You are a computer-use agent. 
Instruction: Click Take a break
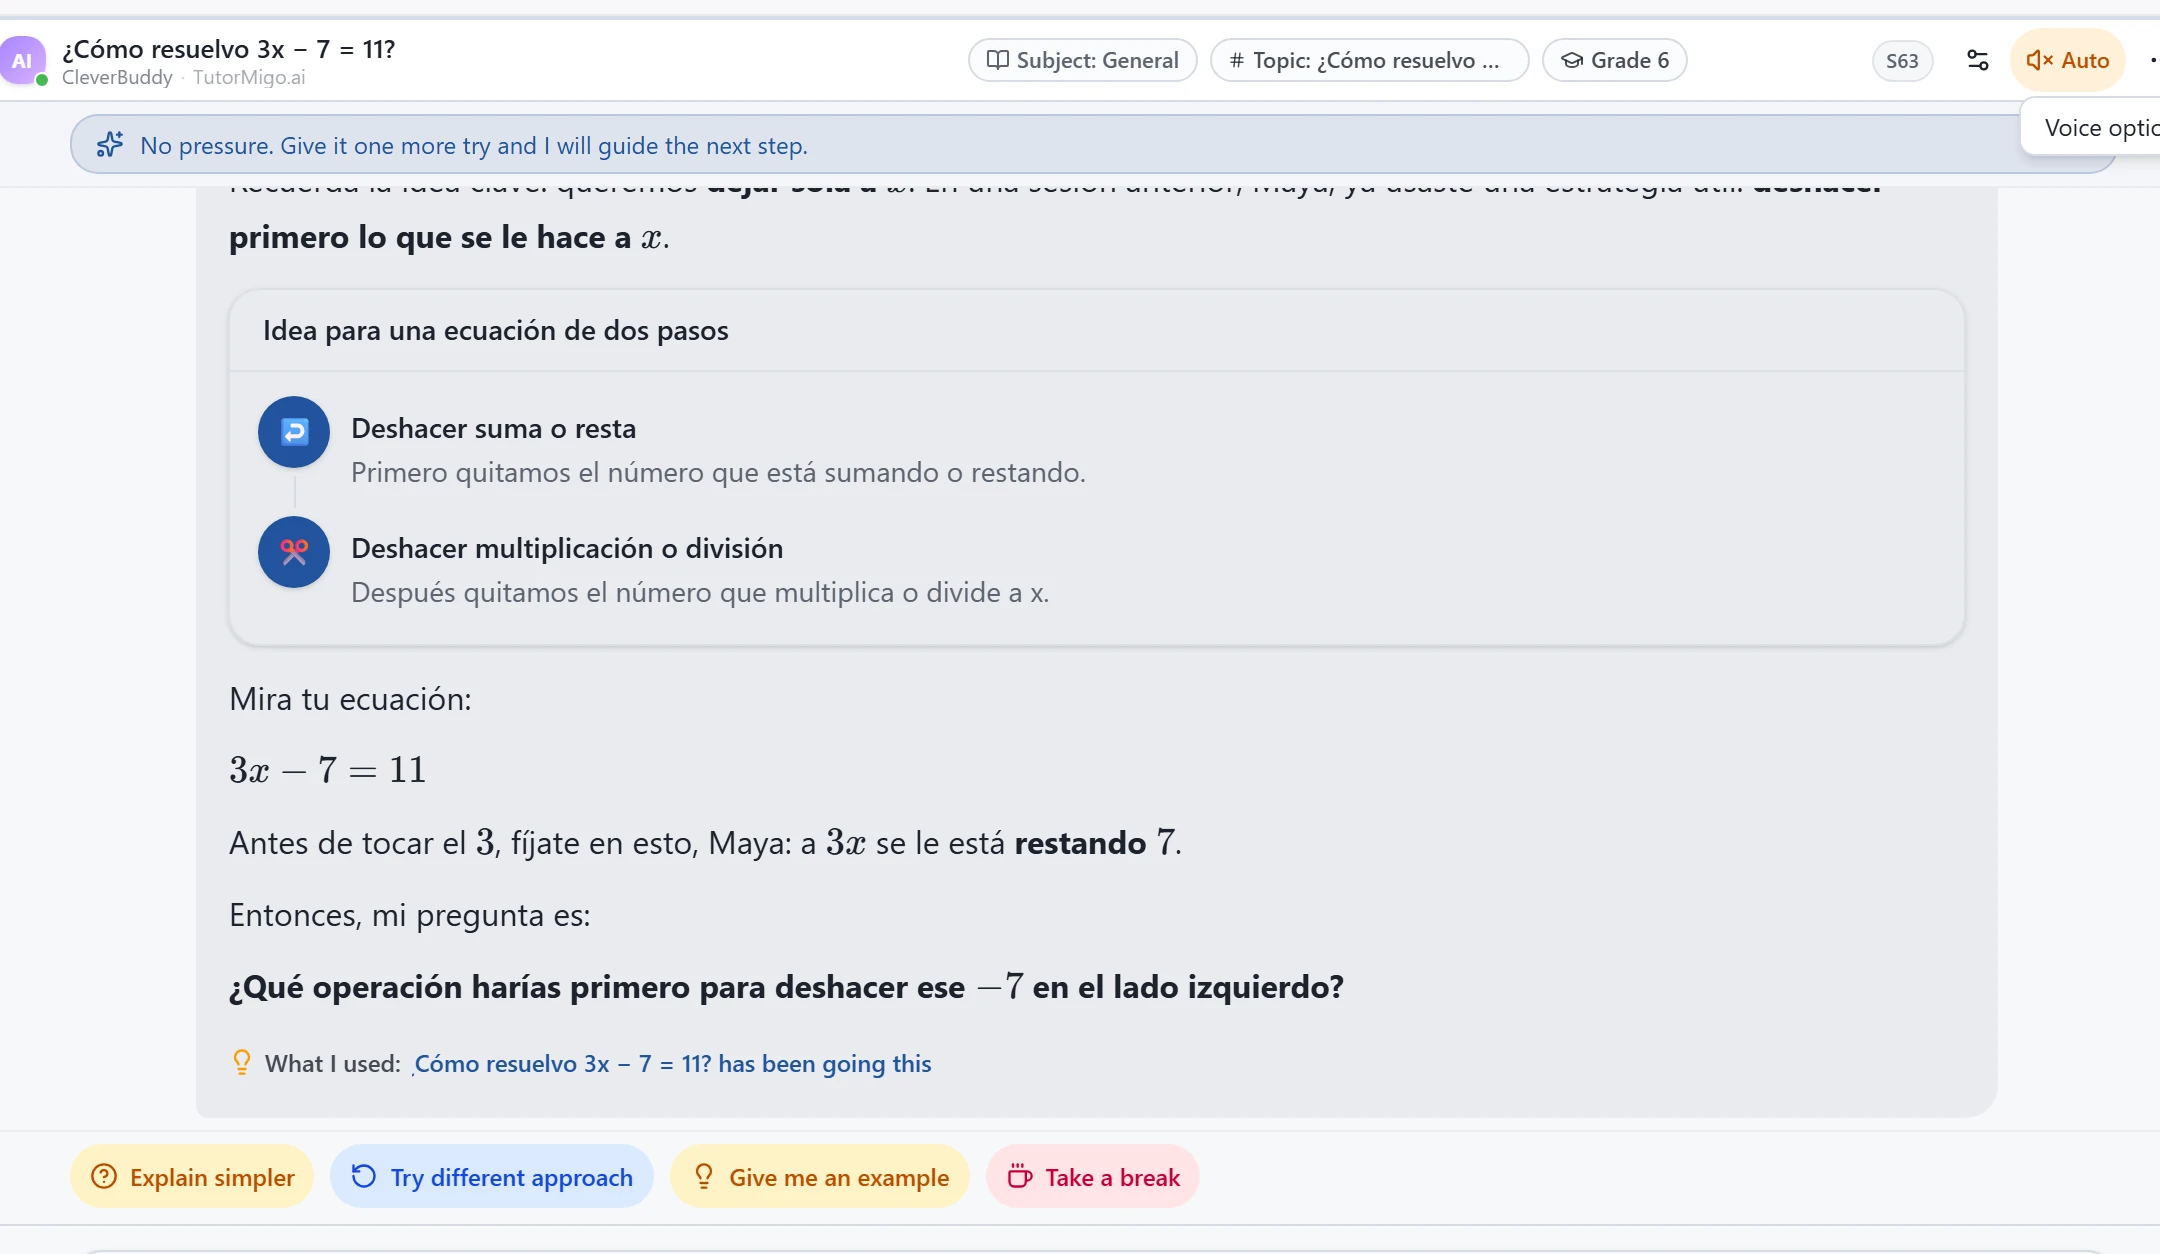(1093, 1177)
